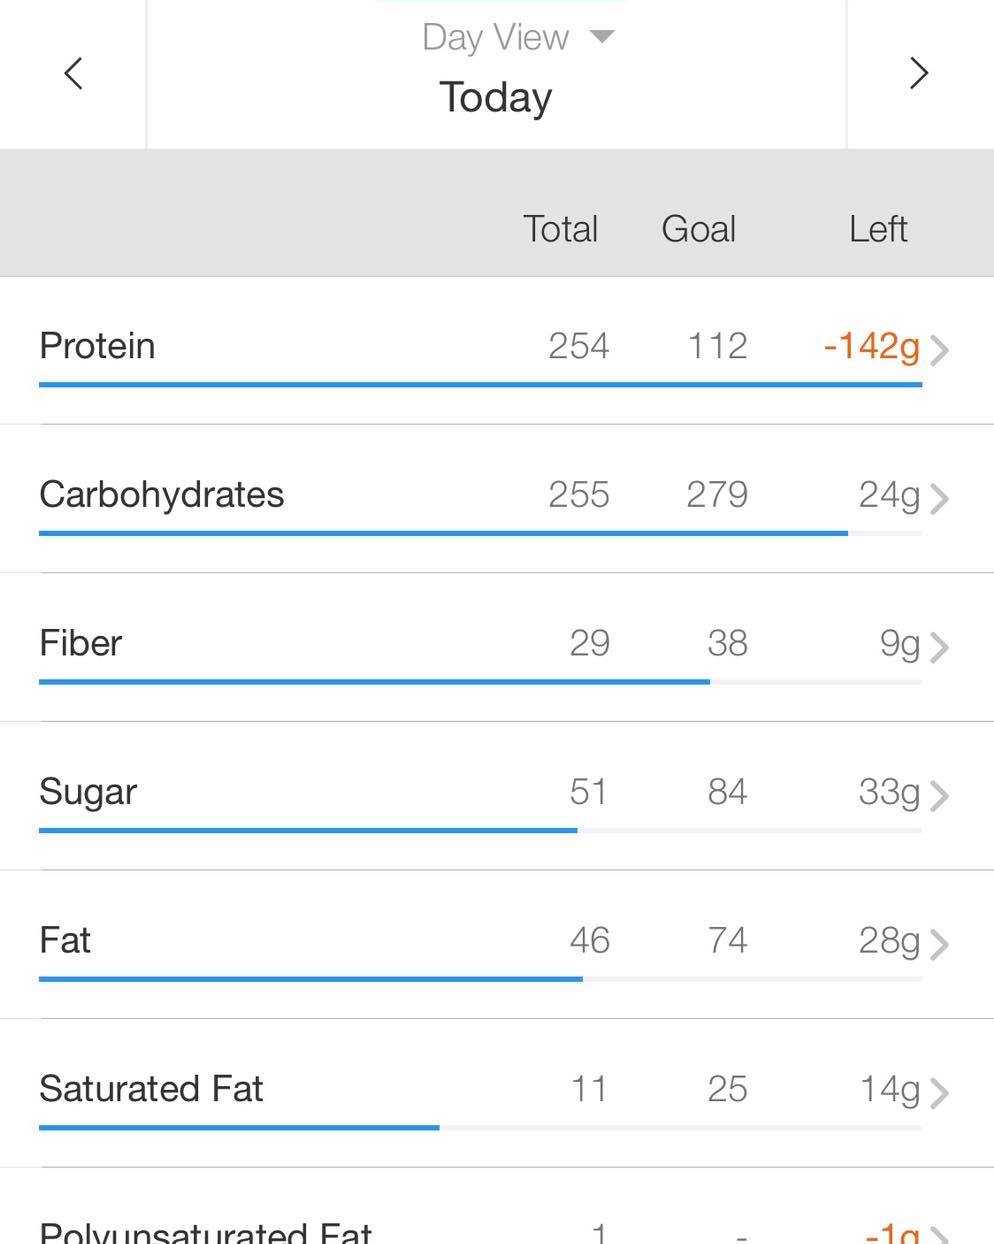994x1244 pixels.
Task: Select the Protein nutrient label
Action: click(x=97, y=346)
